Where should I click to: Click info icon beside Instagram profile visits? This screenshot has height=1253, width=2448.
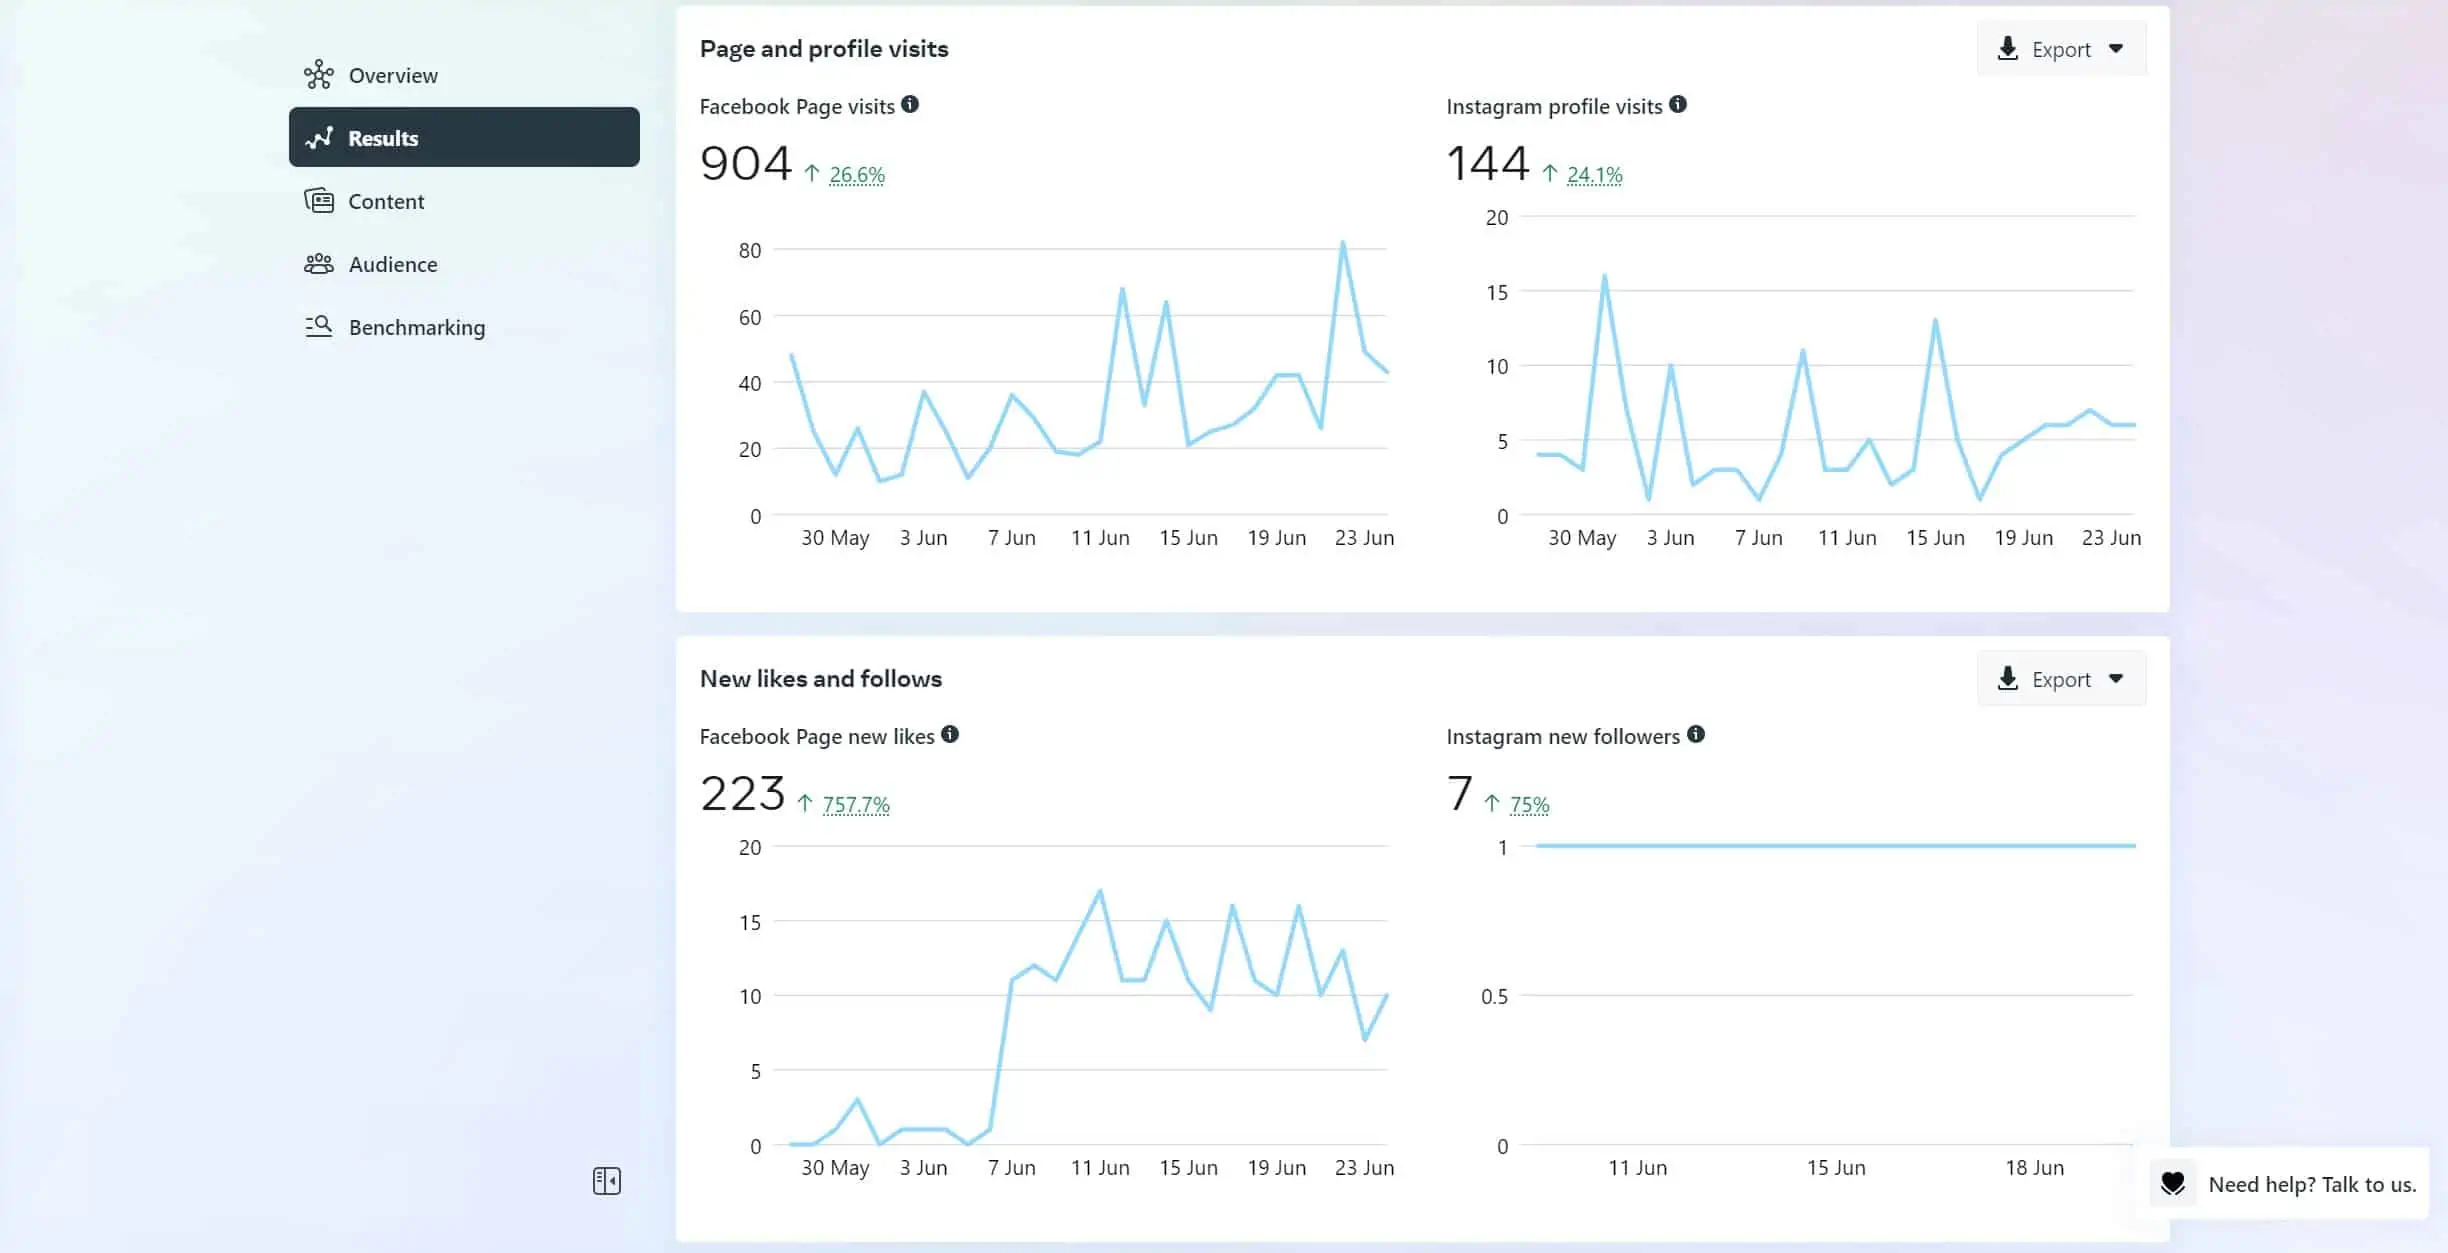point(1678,104)
